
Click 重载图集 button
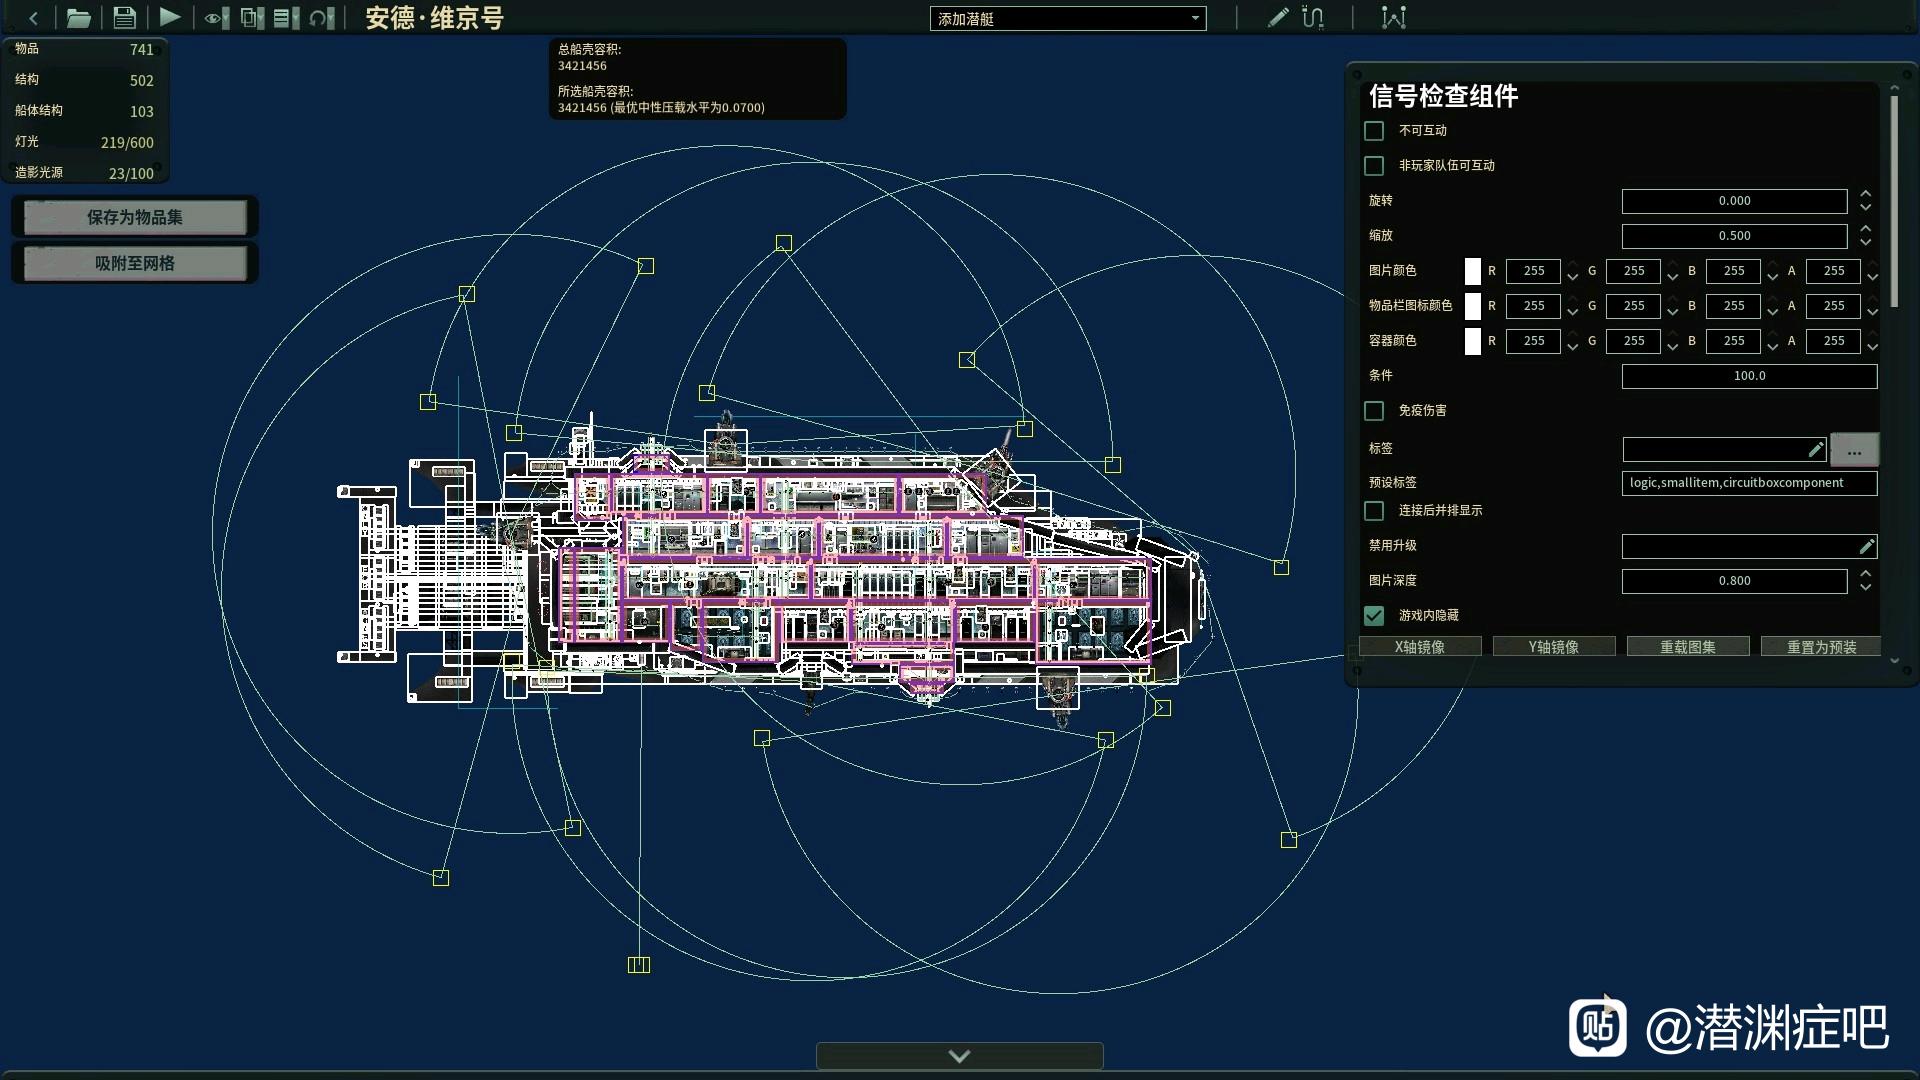pos(1688,647)
